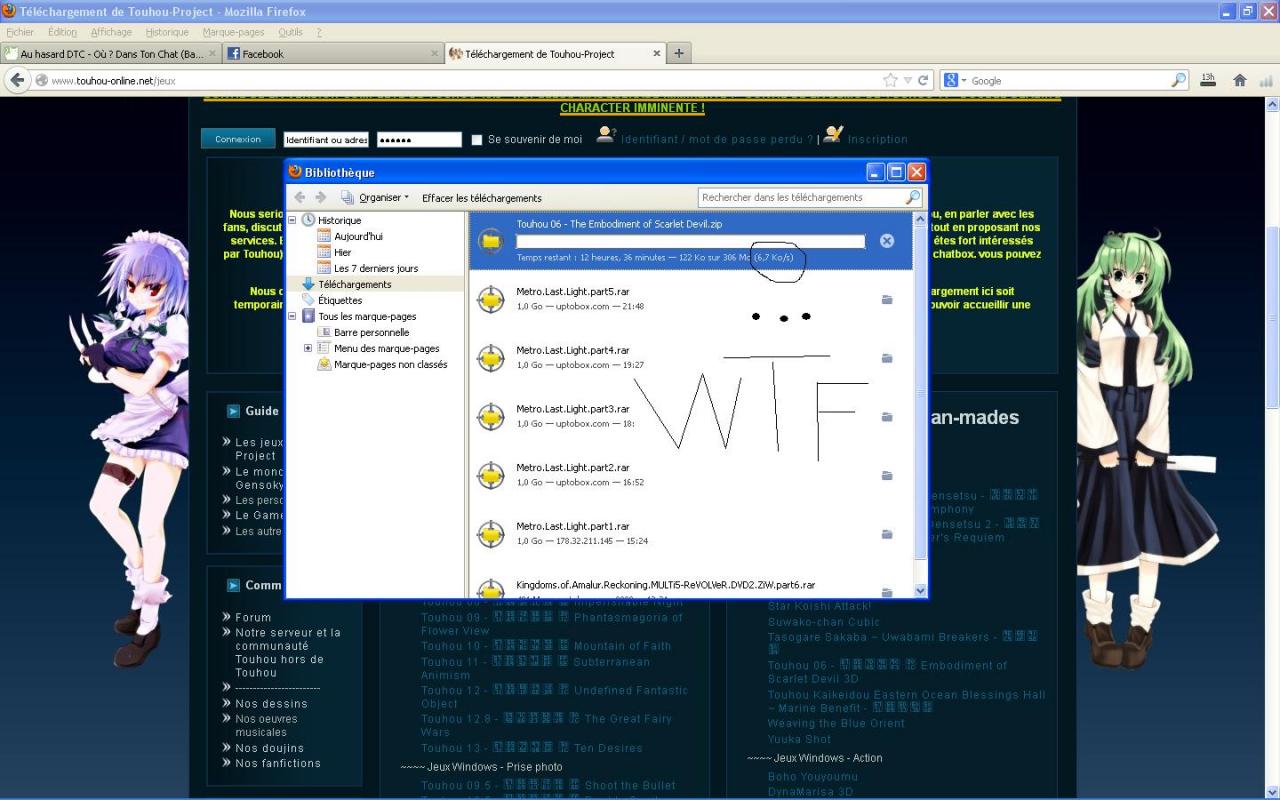Click the lost password icon beside the login form
The height and width of the screenshot is (800, 1280).
point(605,135)
